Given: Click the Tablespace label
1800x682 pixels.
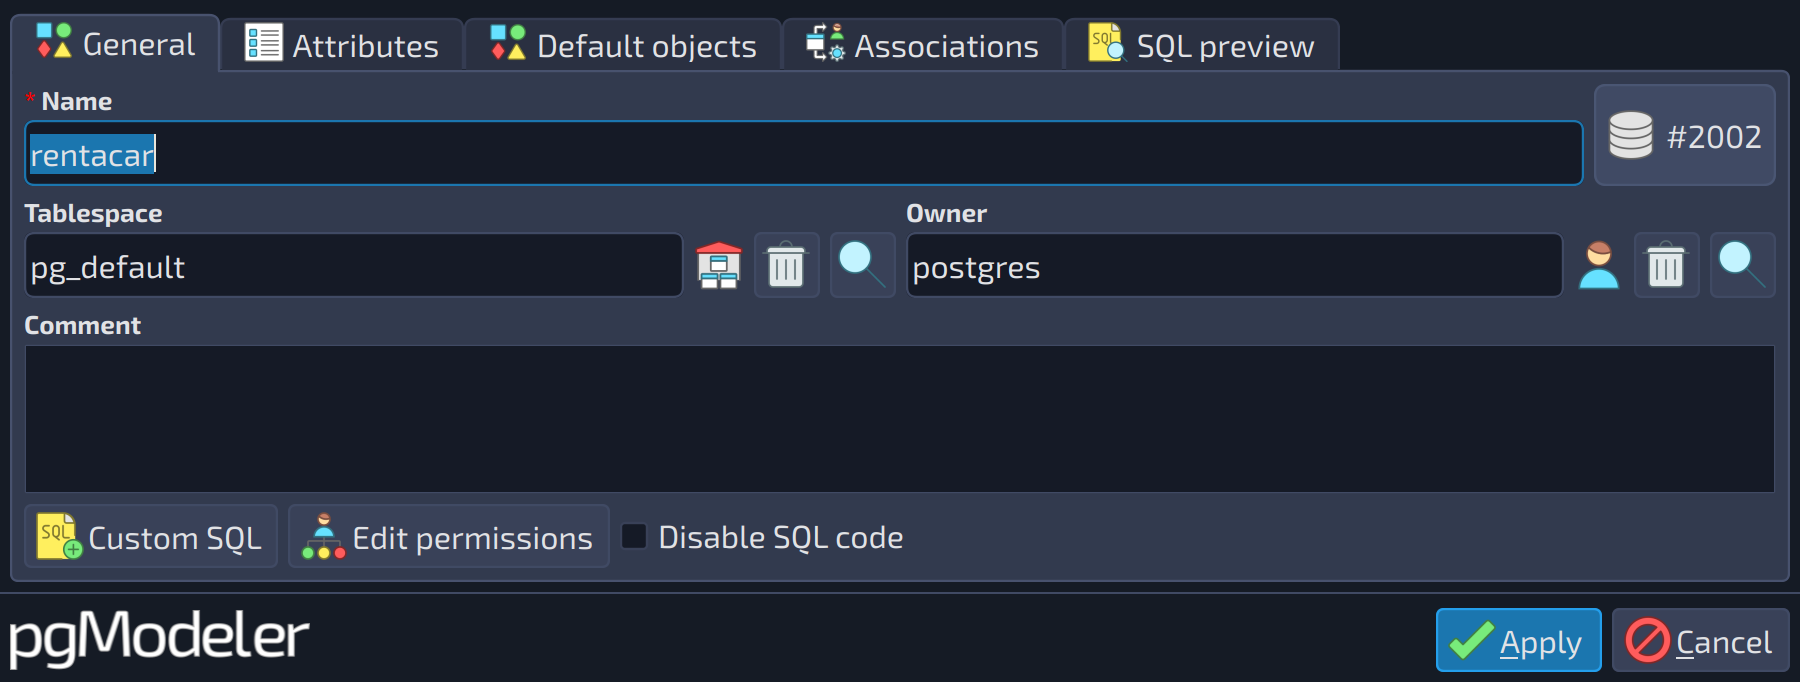Looking at the screenshot, I should (x=93, y=214).
